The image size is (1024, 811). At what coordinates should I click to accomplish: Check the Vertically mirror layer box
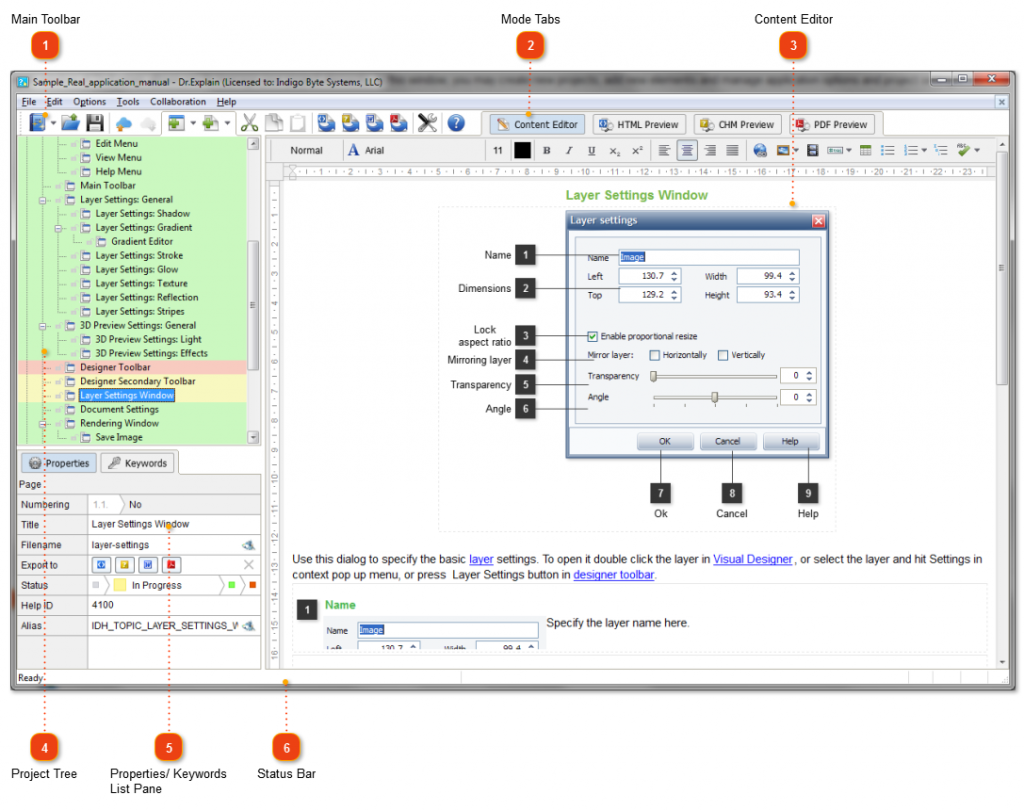click(x=723, y=356)
